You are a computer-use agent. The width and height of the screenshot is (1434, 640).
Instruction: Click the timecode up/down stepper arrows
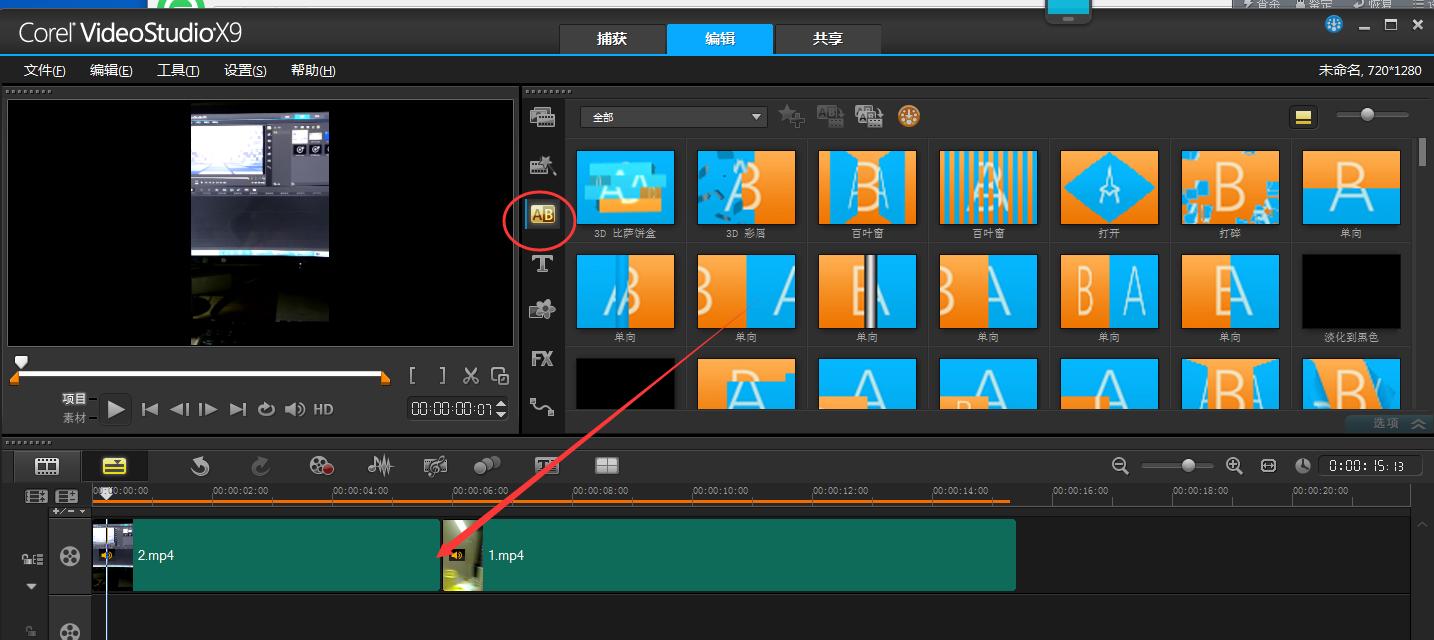click(501, 408)
